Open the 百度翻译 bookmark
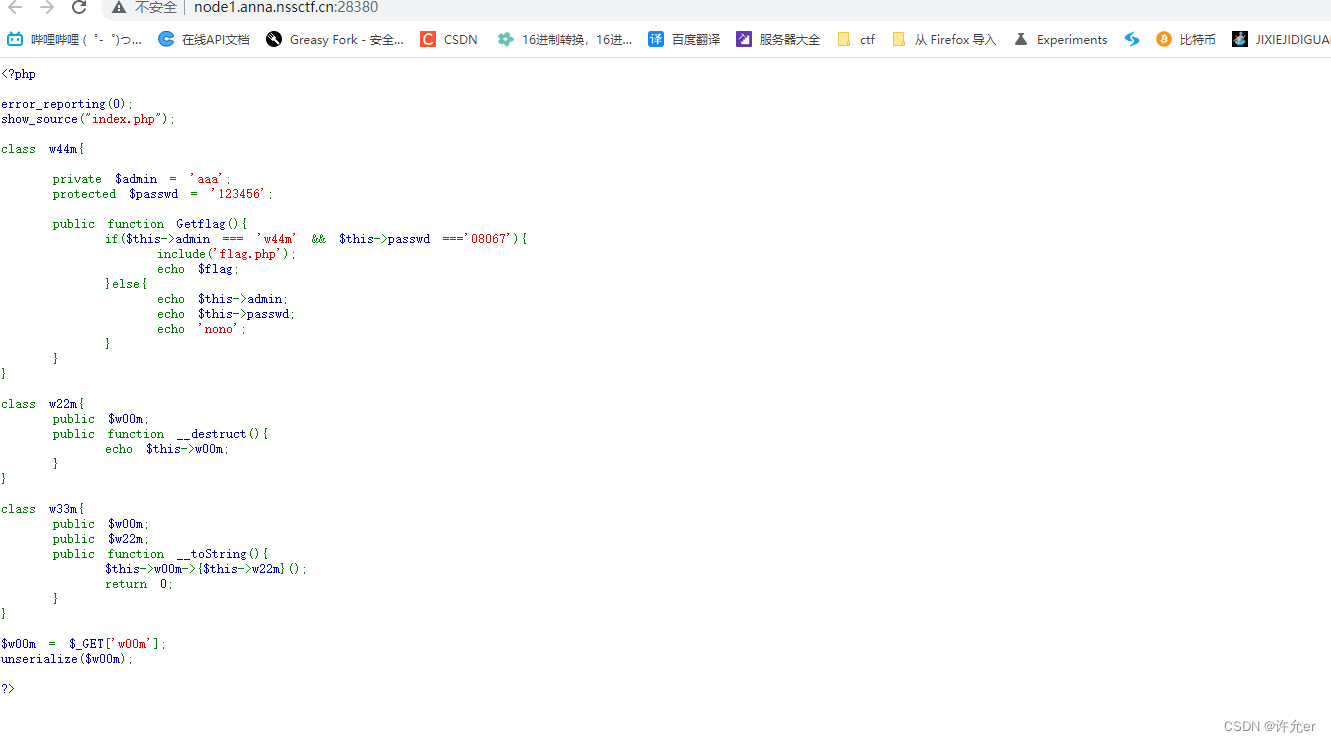Screen dimensions: 1331x742 click(x=684, y=40)
